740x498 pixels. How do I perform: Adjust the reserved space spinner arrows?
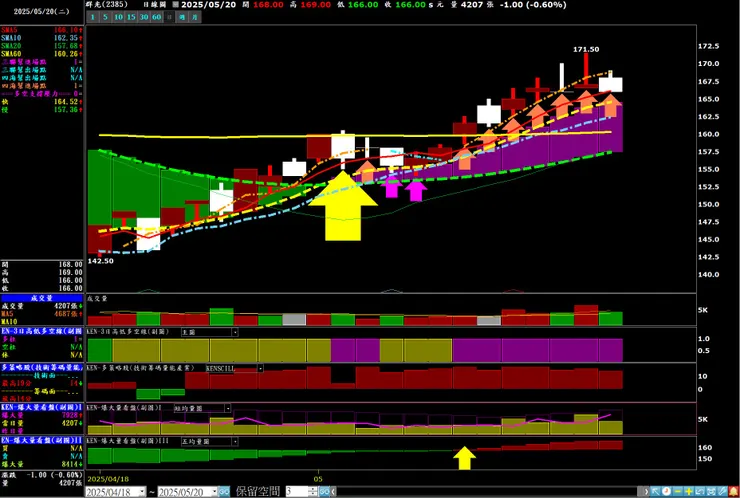click(x=312, y=491)
